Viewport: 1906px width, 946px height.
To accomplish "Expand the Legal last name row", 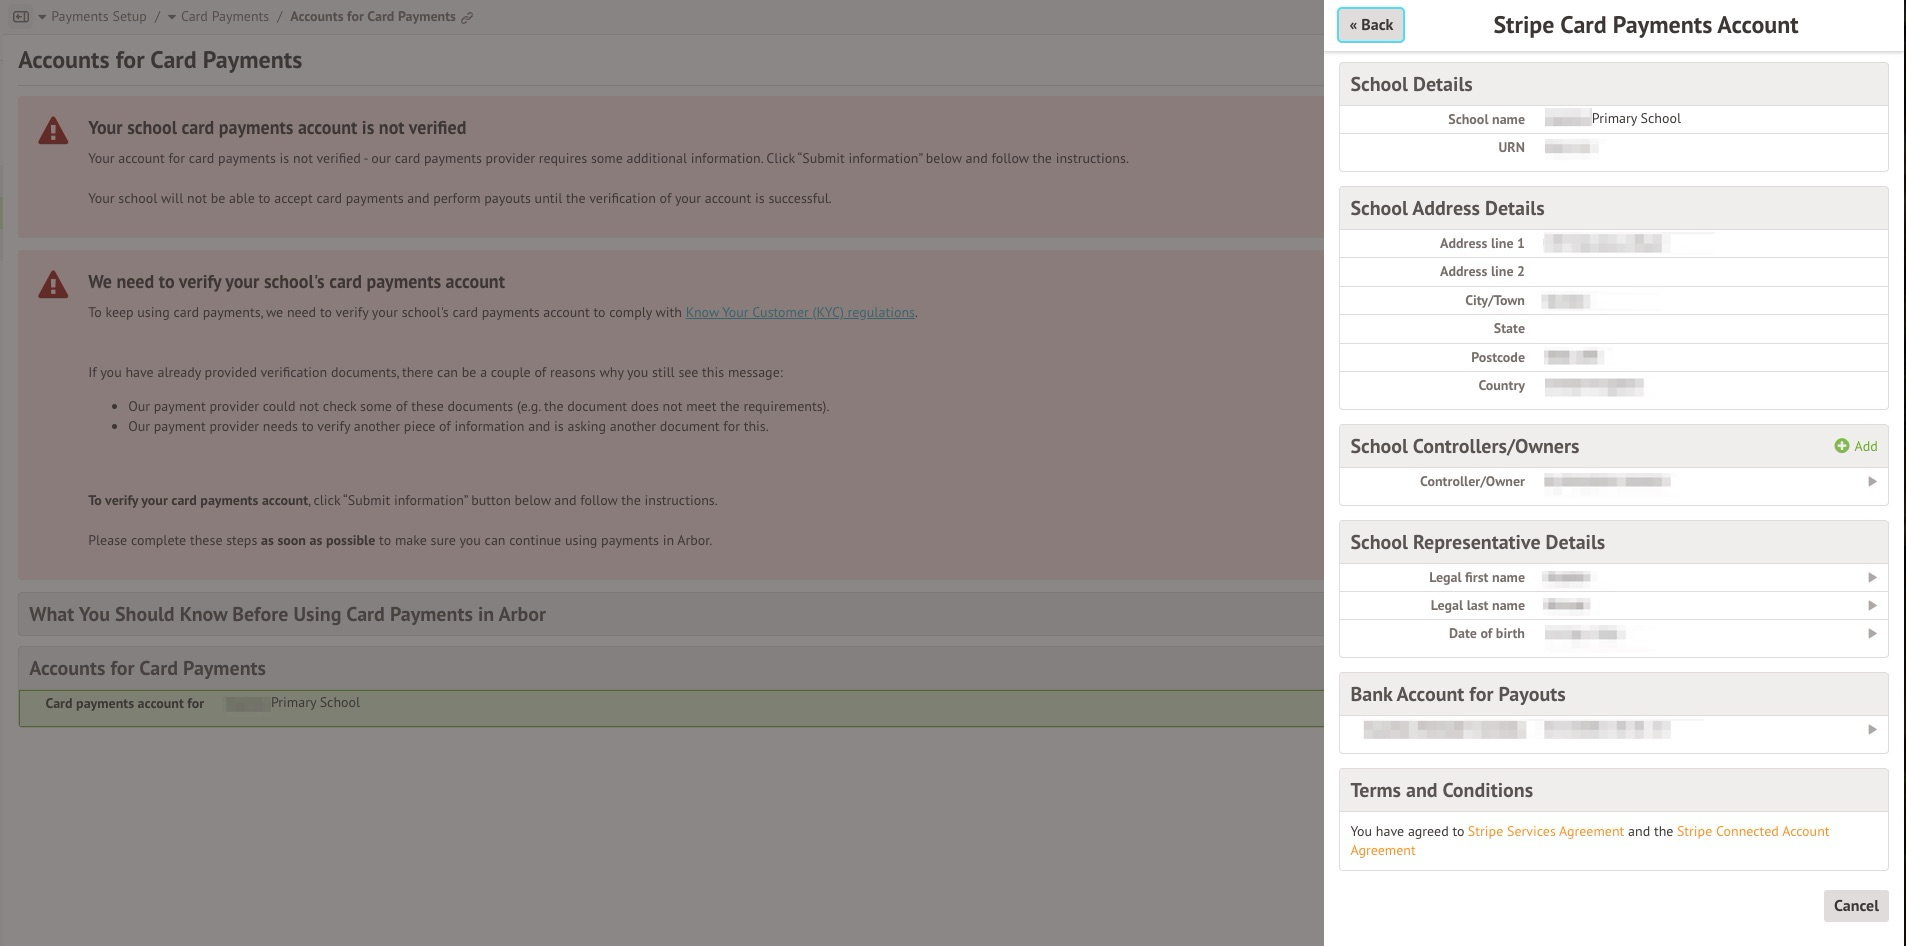I will point(1871,606).
